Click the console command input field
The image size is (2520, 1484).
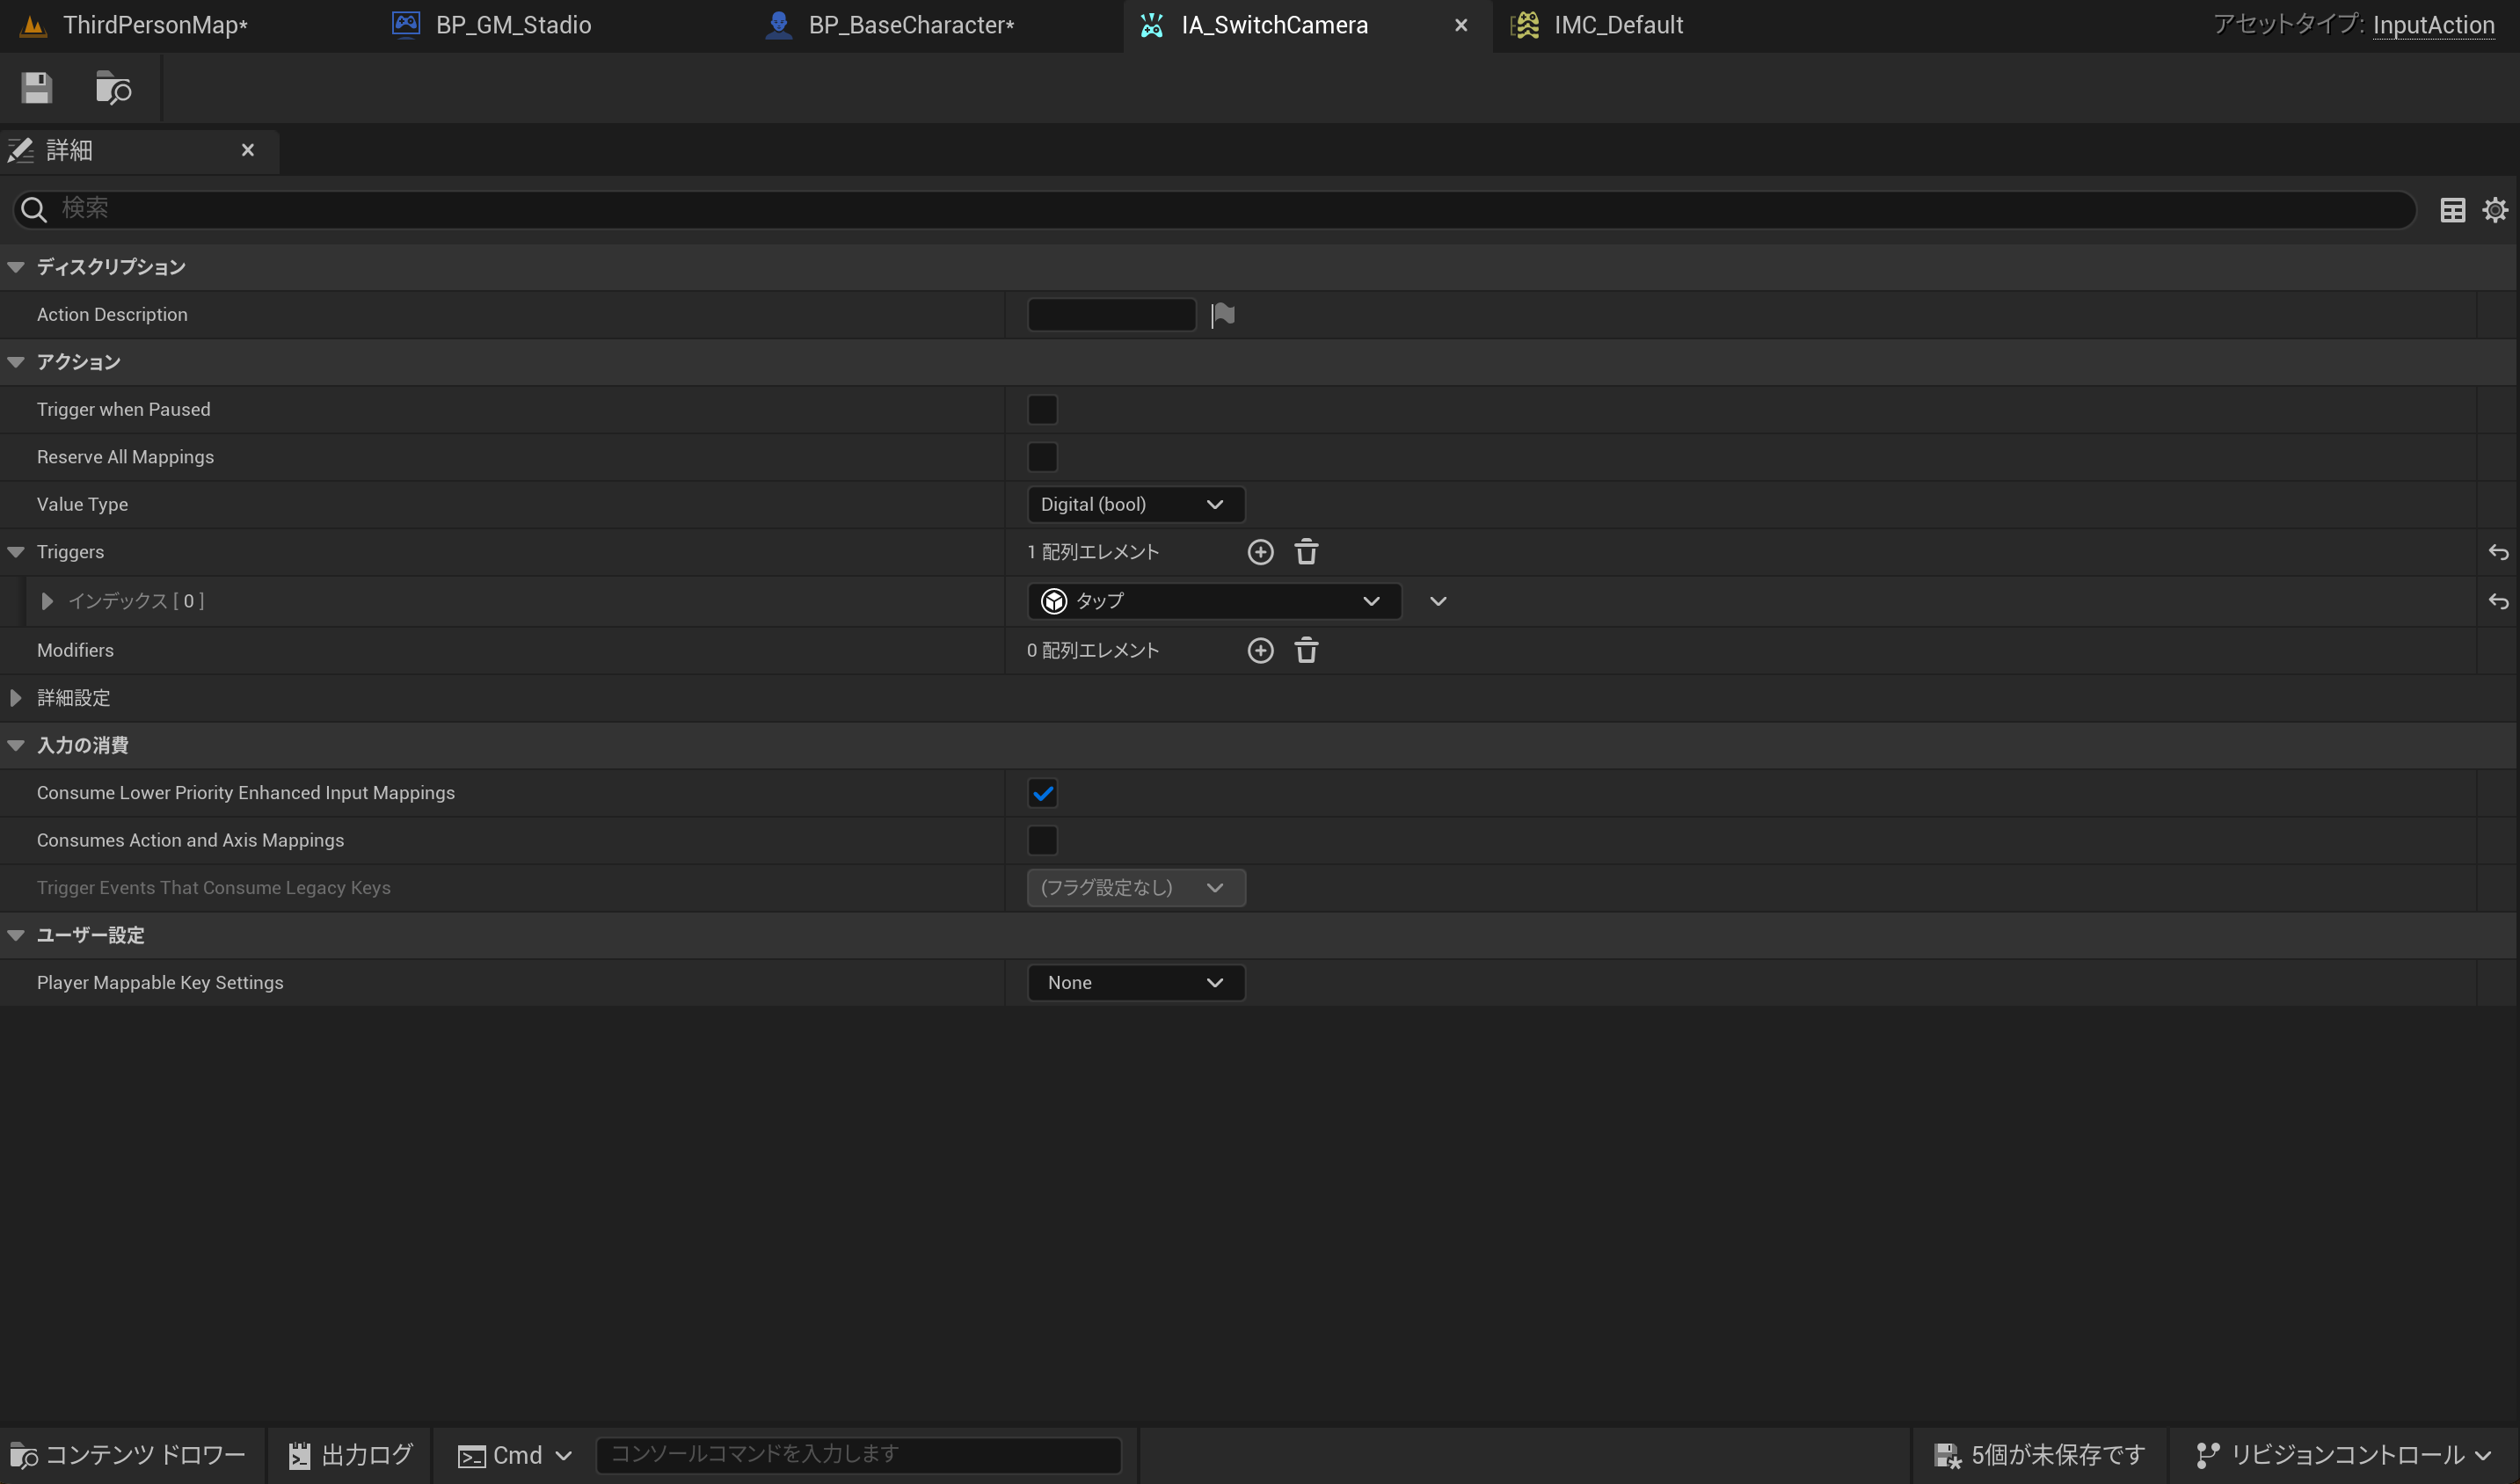click(860, 1455)
